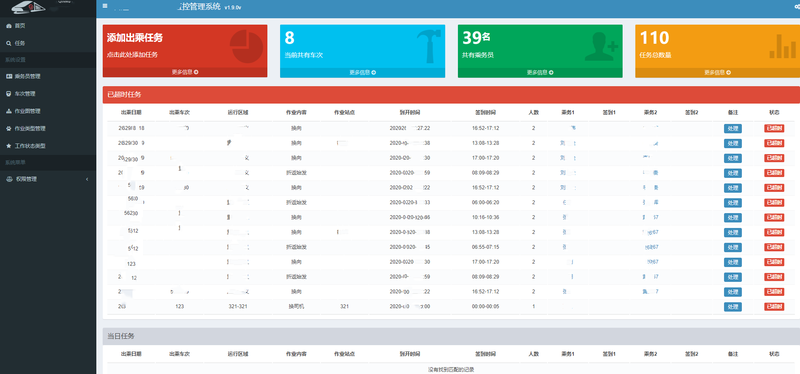
Task: Click 出乘日期 header in 已超时任务 table
Action: coord(131,112)
